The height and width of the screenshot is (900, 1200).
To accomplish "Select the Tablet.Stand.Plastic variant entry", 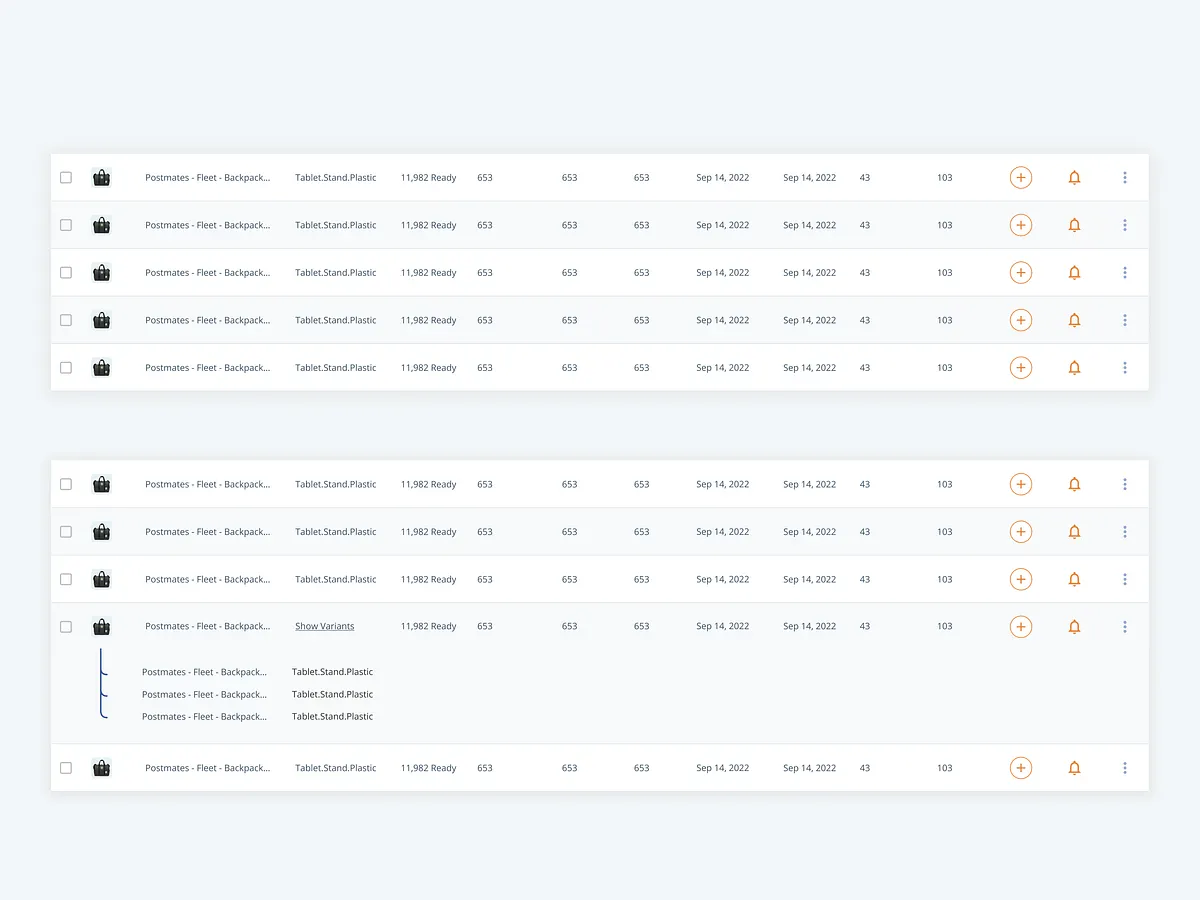I will [331, 671].
